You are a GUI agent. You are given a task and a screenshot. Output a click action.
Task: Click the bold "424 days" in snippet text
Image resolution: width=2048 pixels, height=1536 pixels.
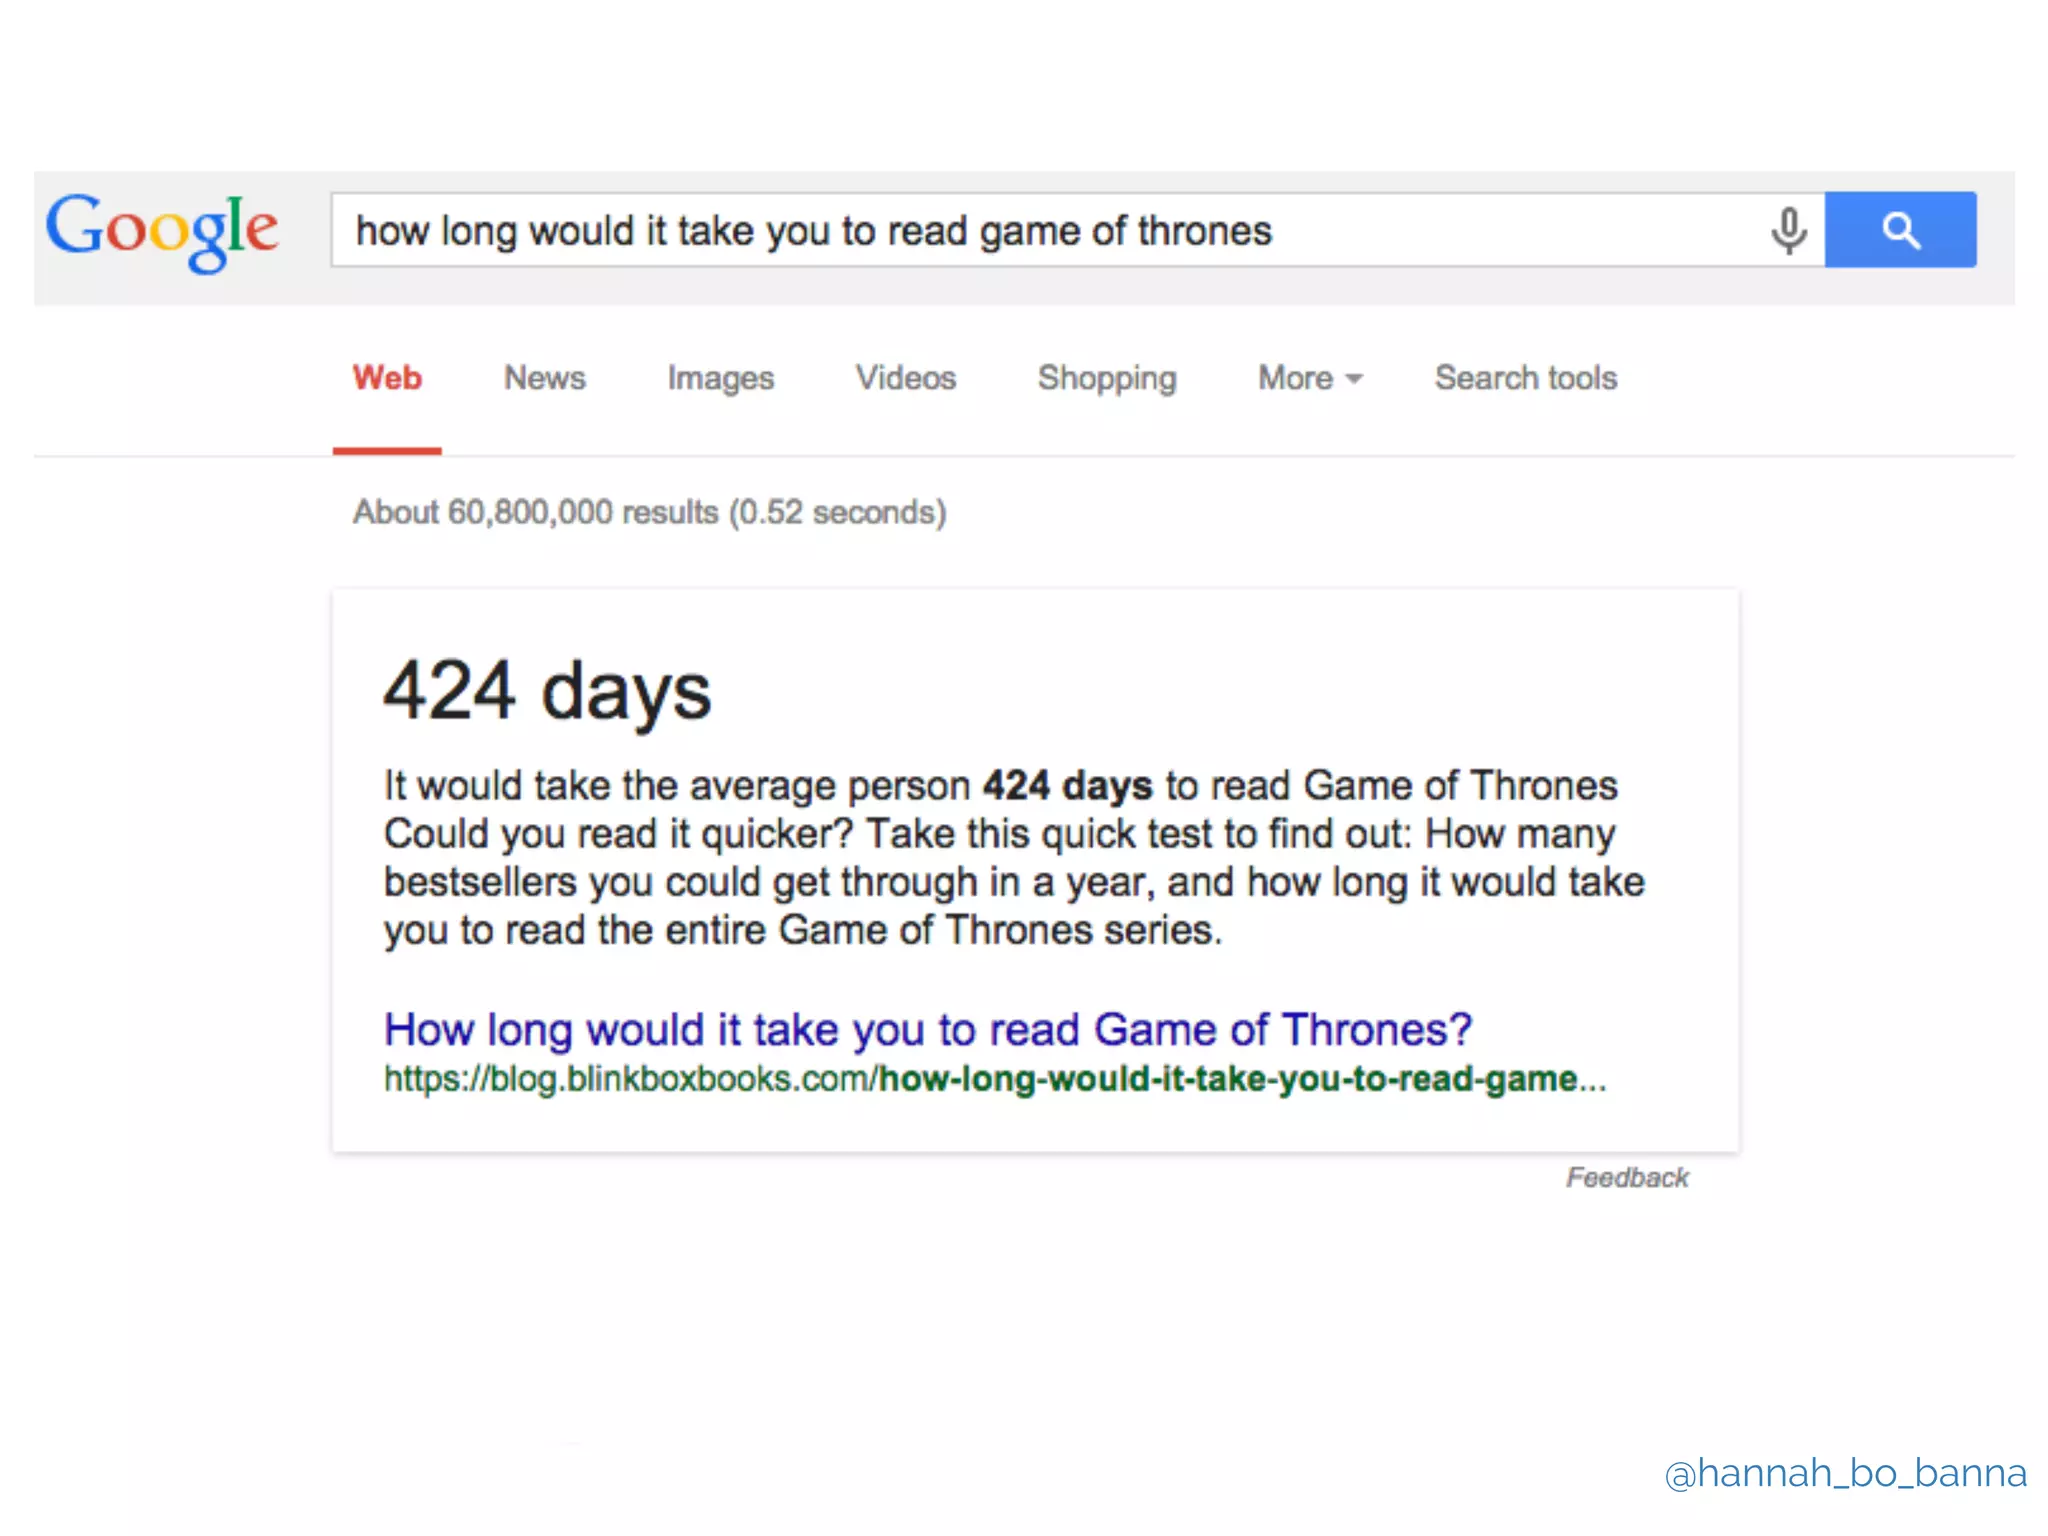pyautogui.click(x=1067, y=786)
